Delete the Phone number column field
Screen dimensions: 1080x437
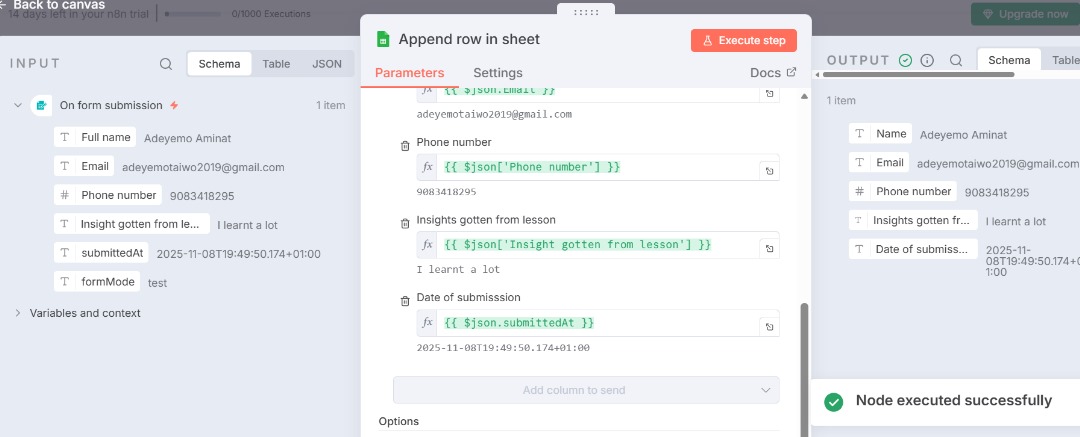(x=405, y=146)
